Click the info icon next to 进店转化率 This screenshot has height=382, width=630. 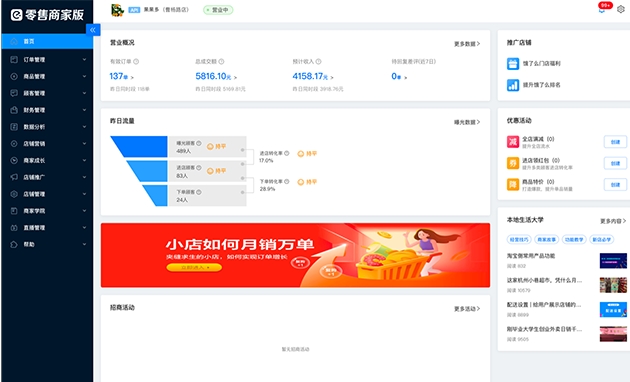pyautogui.click(x=286, y=153)
